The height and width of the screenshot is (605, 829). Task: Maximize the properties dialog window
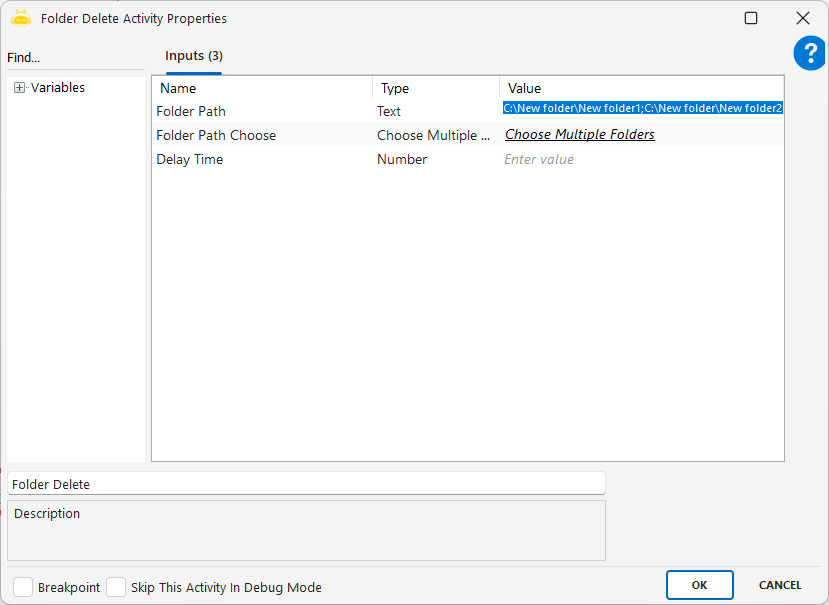tap(751, 18)
